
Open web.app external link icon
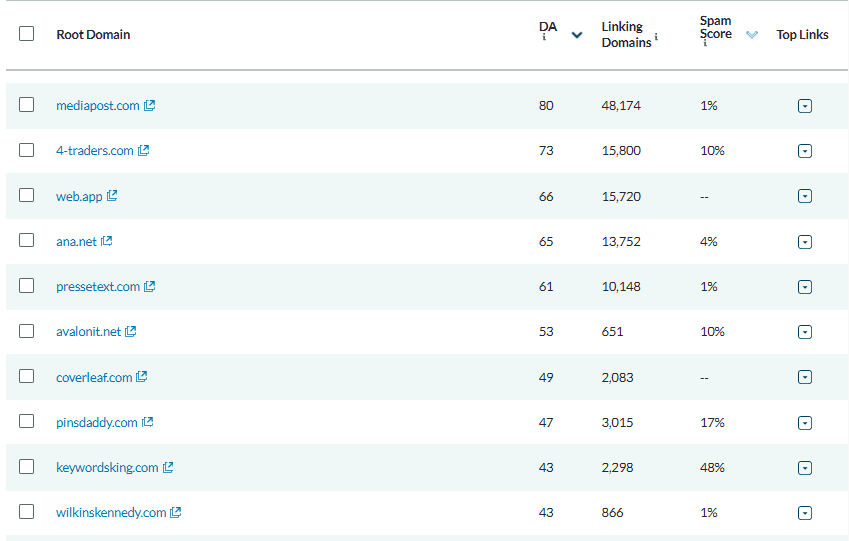(112, 196)
